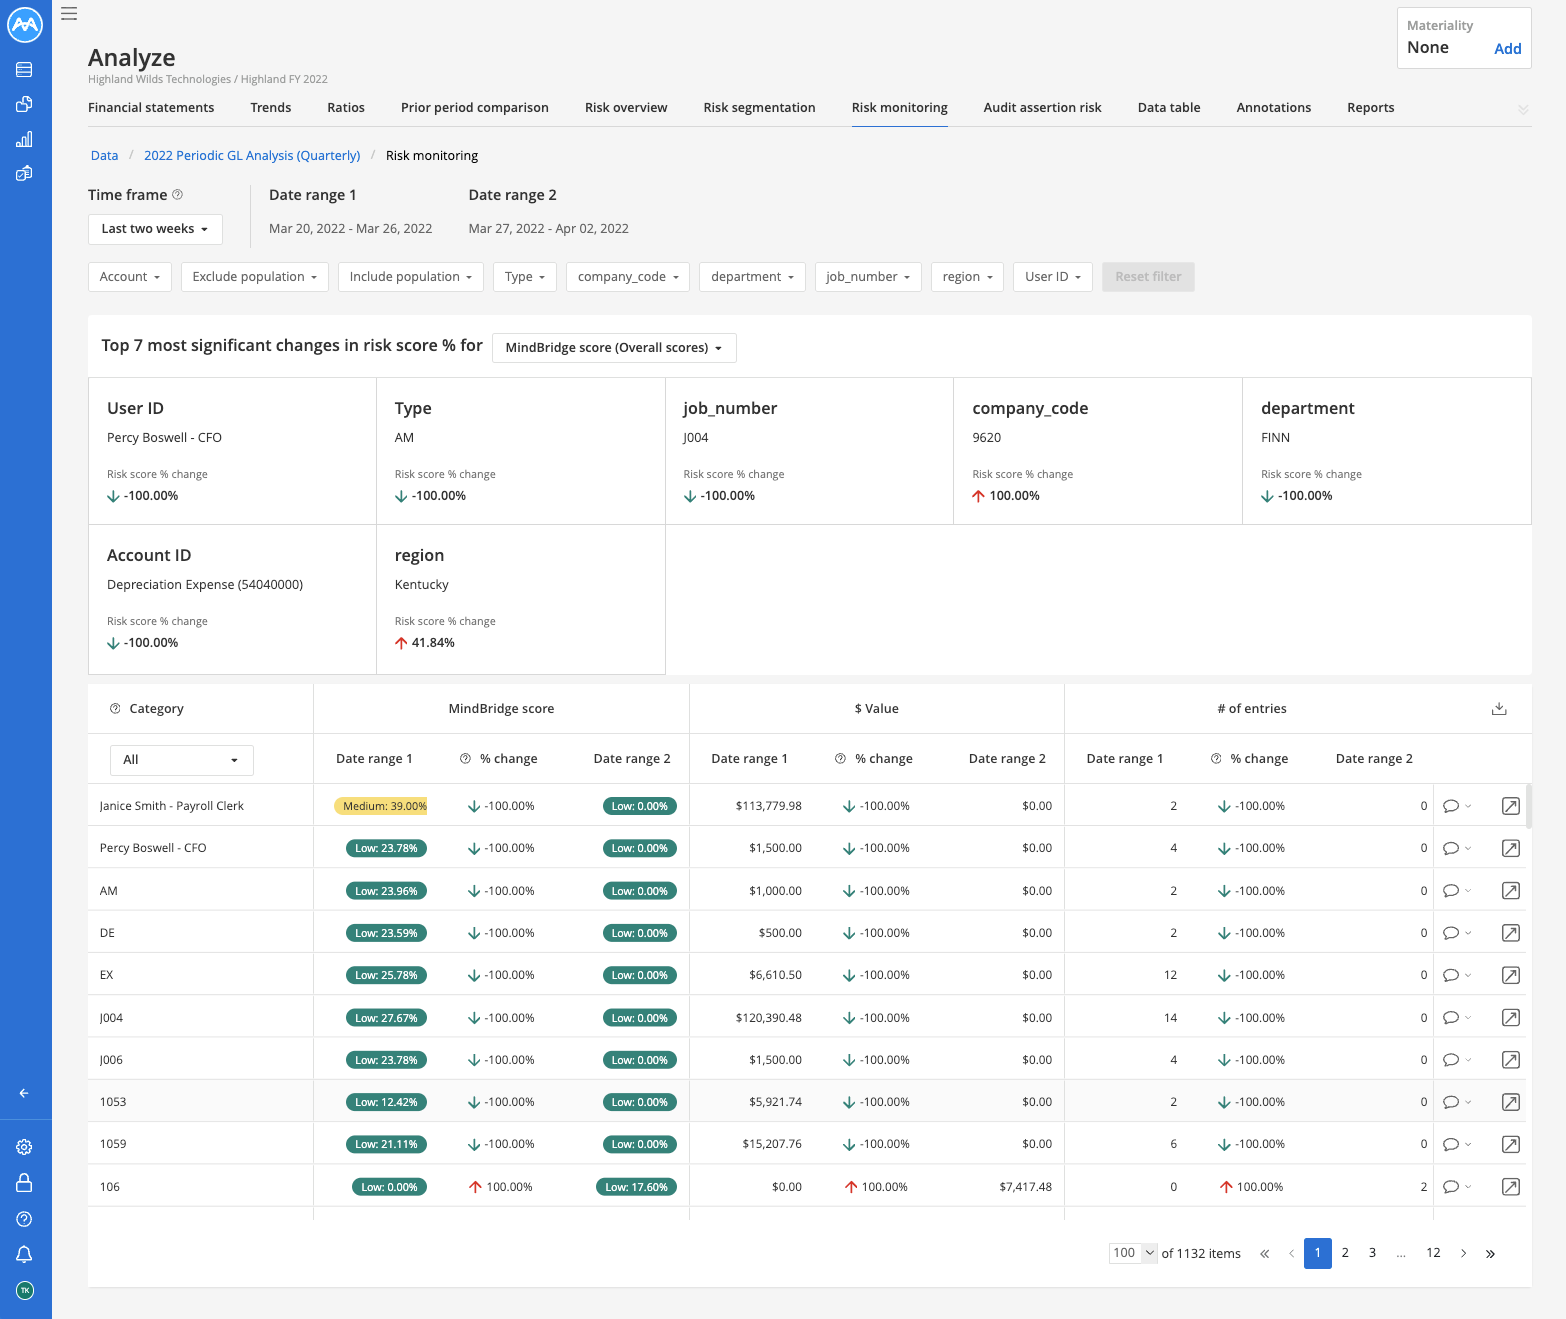Download the risk monitoring table

click(1499, 708)
